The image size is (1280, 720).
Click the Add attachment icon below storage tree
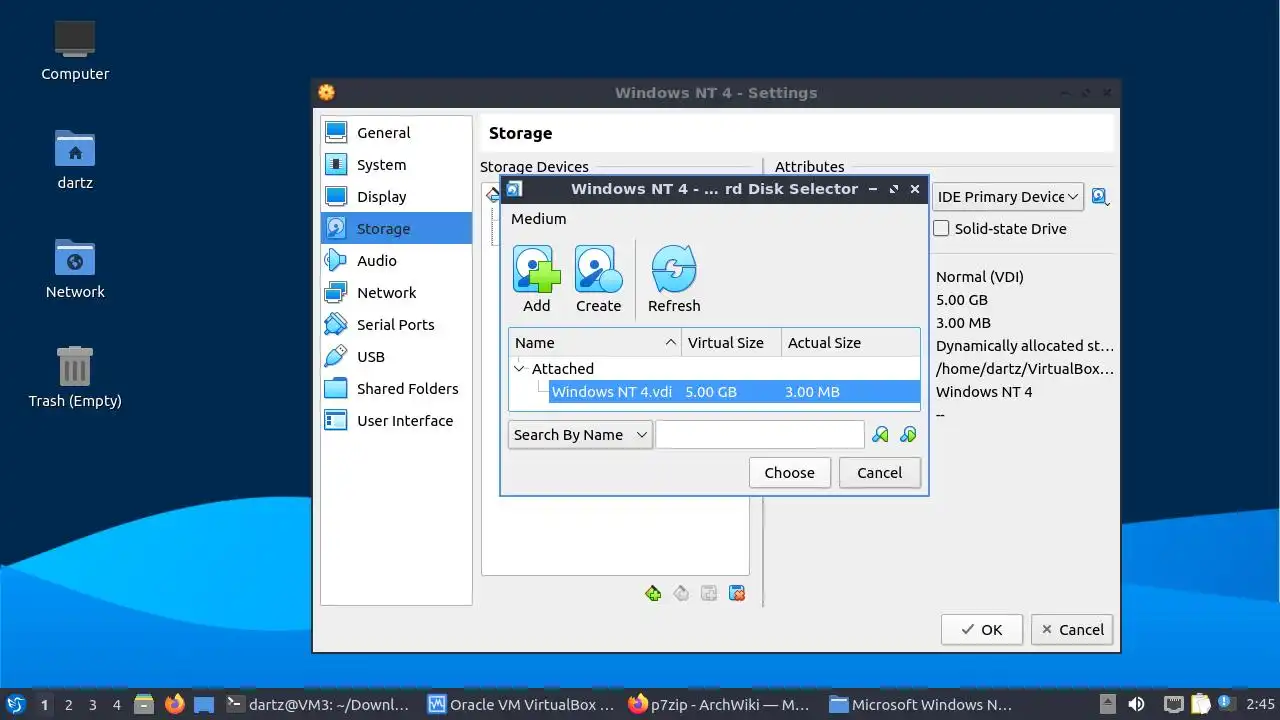709,593
